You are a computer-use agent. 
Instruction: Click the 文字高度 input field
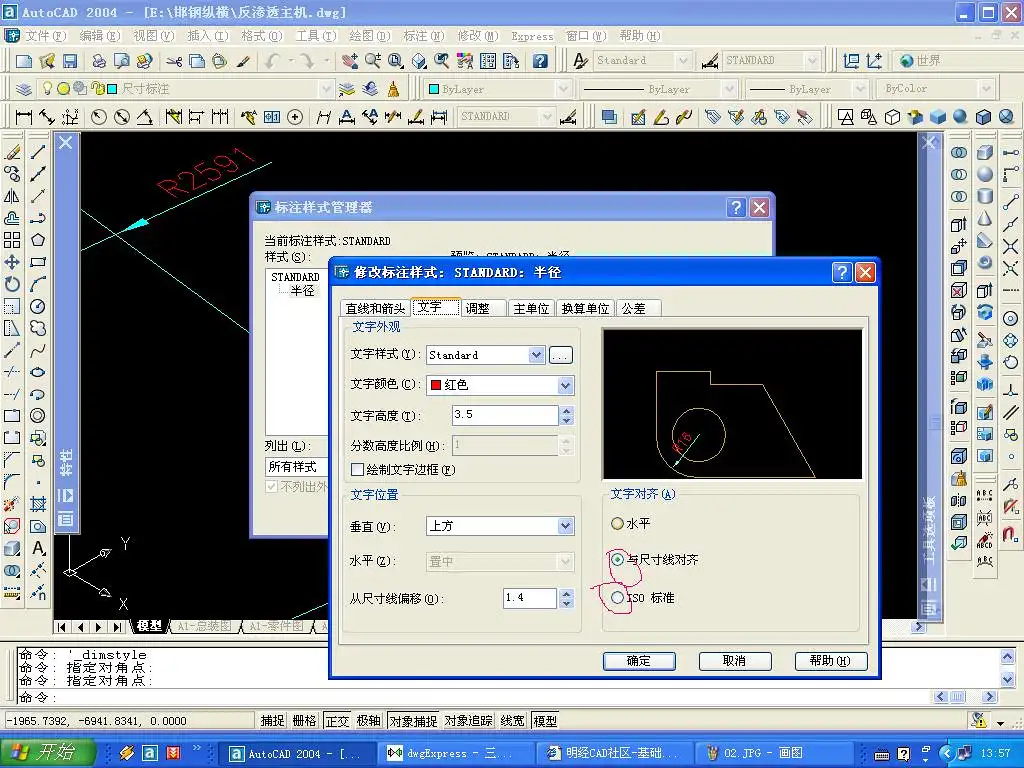[x=505, y=415]
